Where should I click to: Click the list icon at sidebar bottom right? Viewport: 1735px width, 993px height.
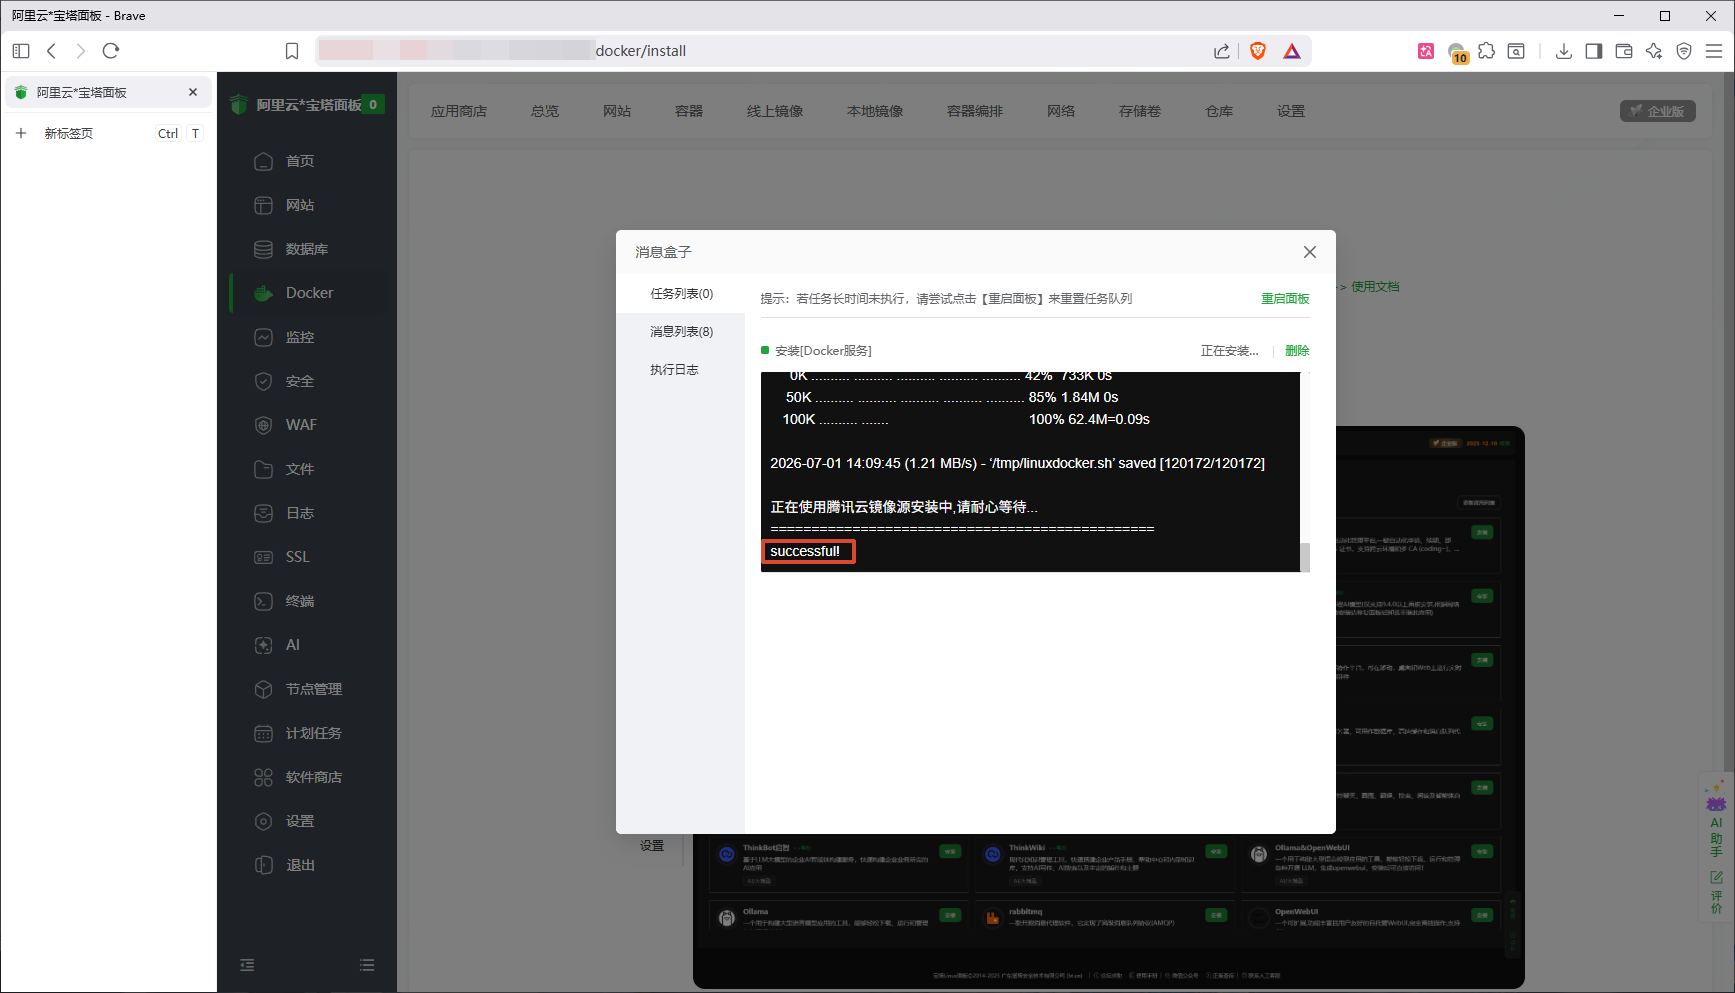367,965
